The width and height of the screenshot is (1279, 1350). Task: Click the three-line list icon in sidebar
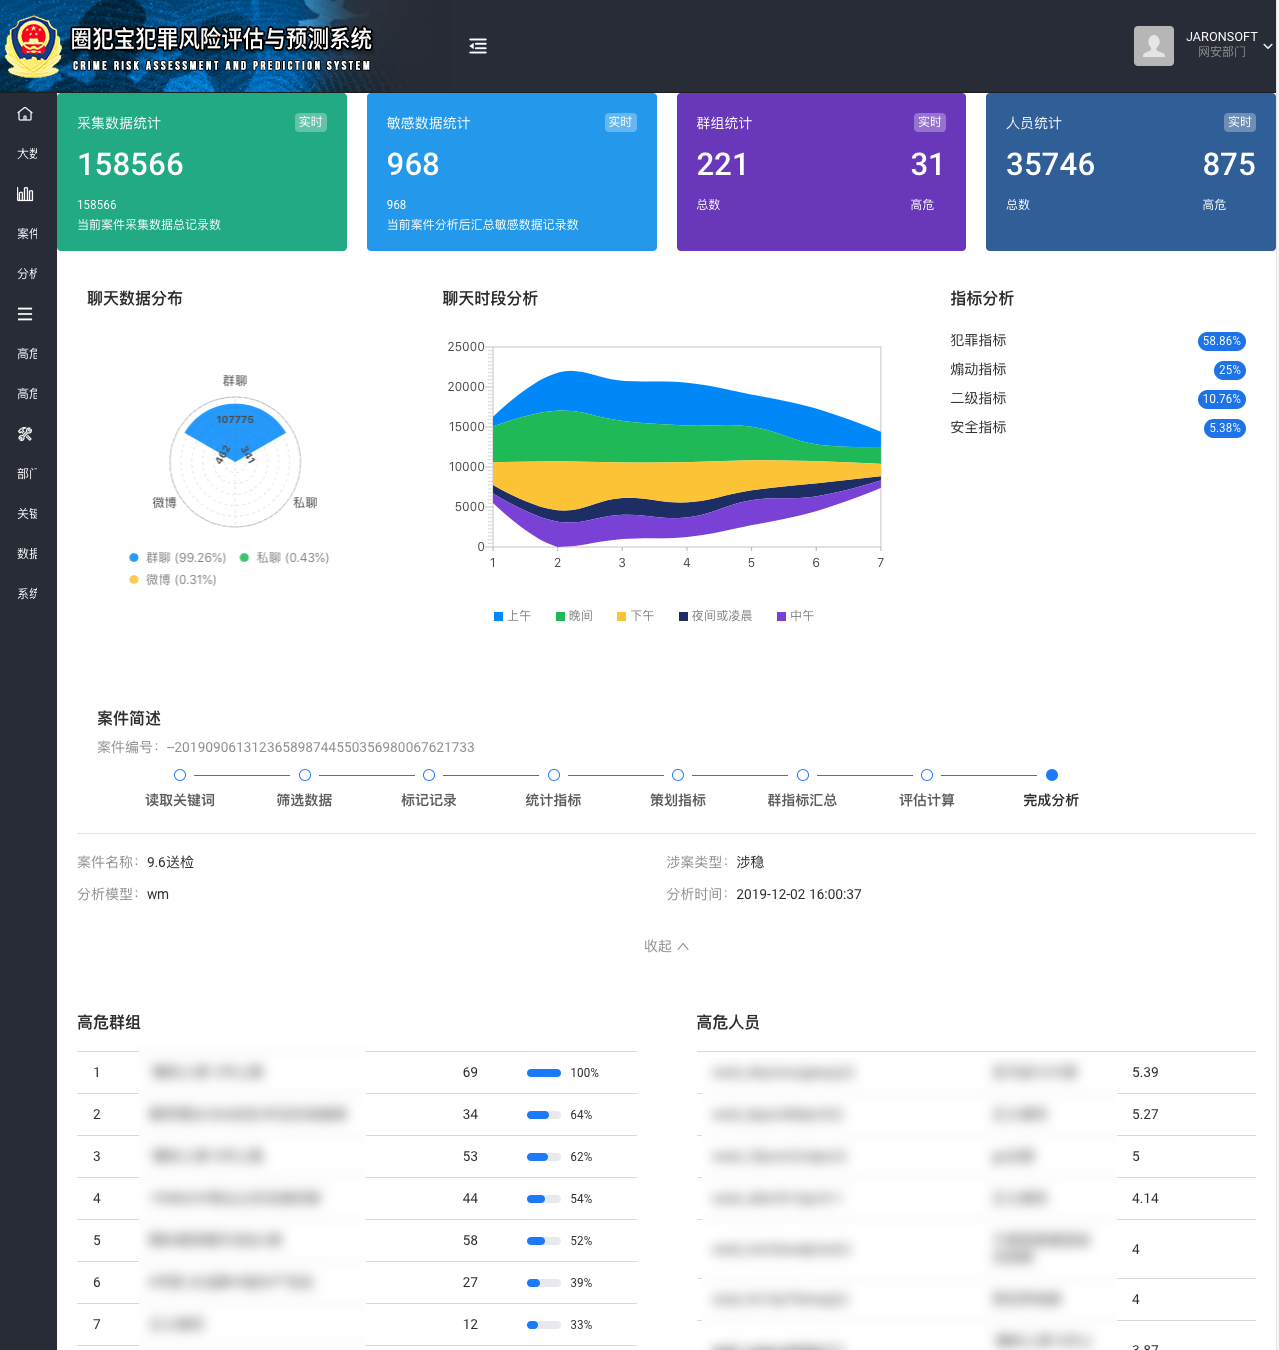(x=25, y=314)
